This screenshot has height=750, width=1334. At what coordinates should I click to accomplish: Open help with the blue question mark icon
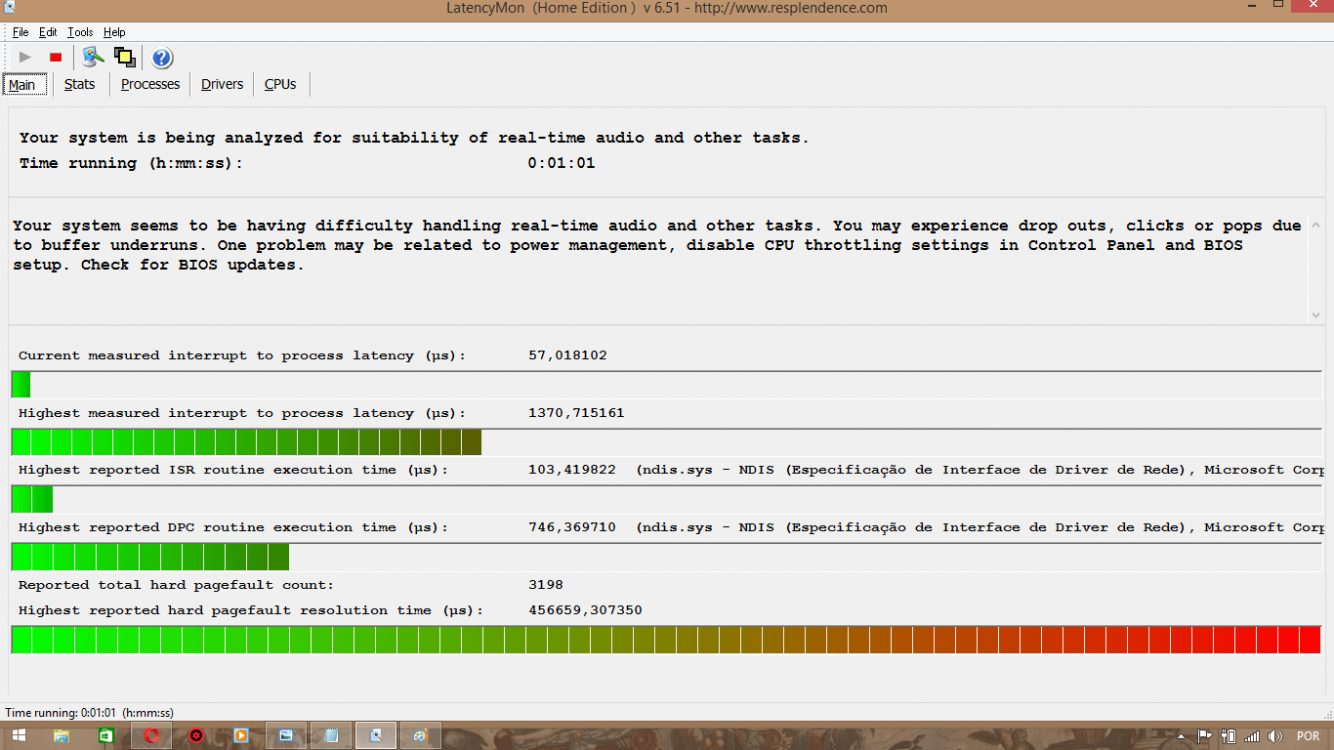162,58
